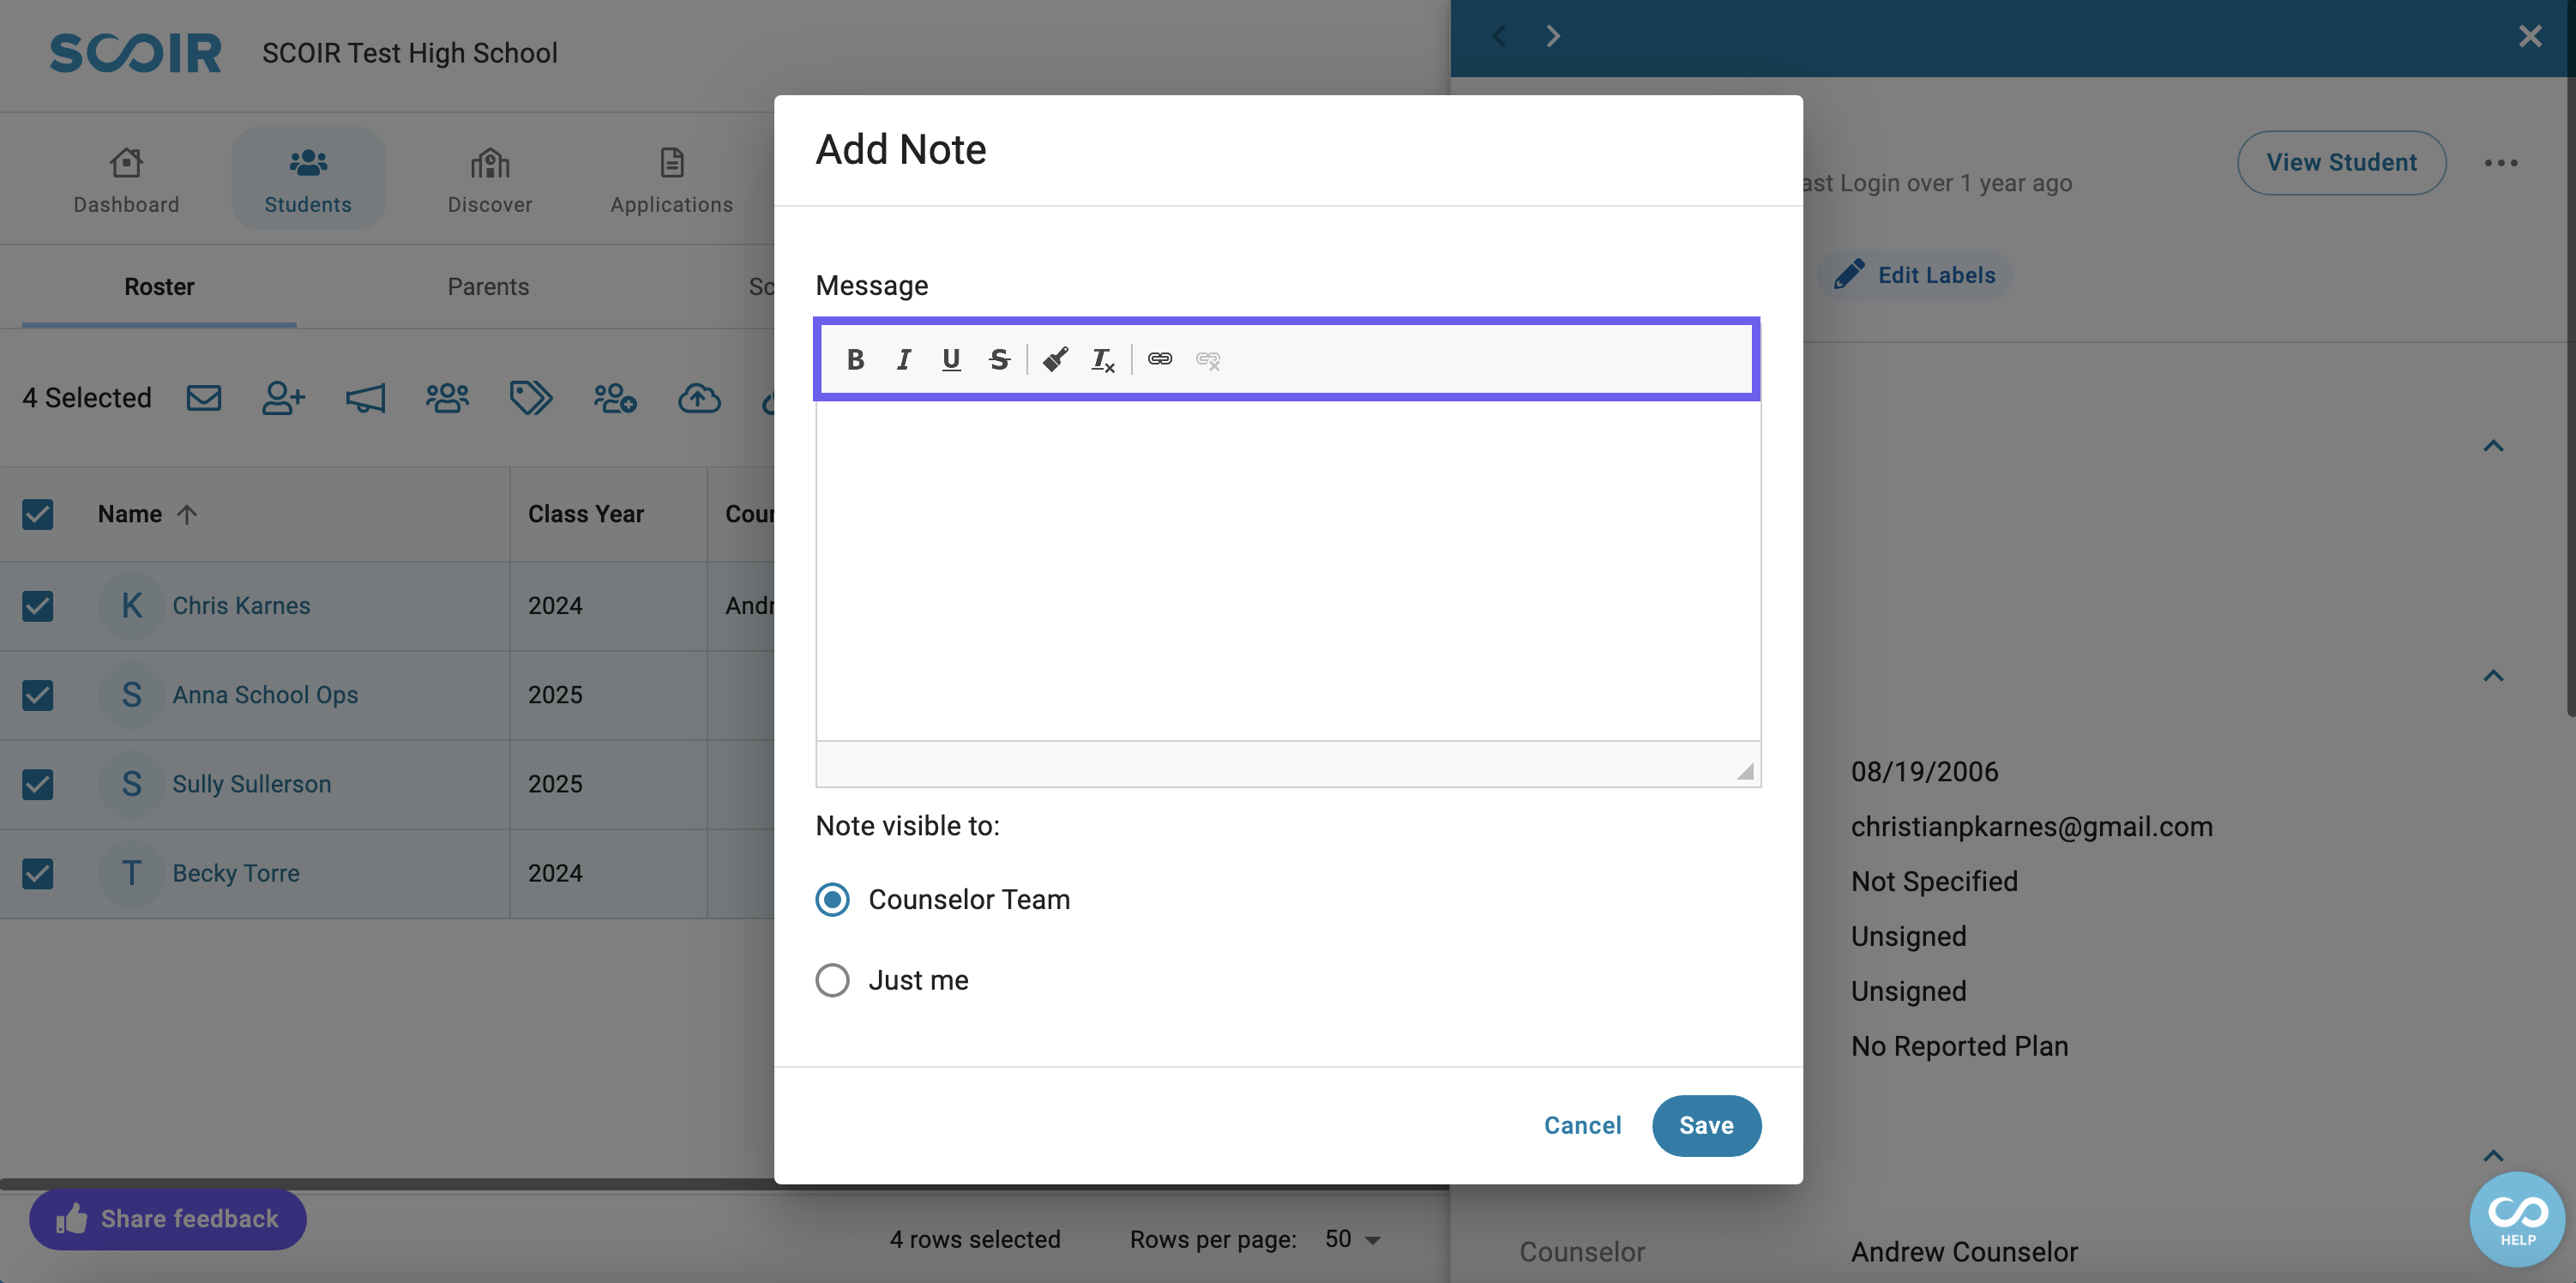Navigate to the Dashboard section
This screenshot has width=2576, height=1283.
click(x=127, y=178)
